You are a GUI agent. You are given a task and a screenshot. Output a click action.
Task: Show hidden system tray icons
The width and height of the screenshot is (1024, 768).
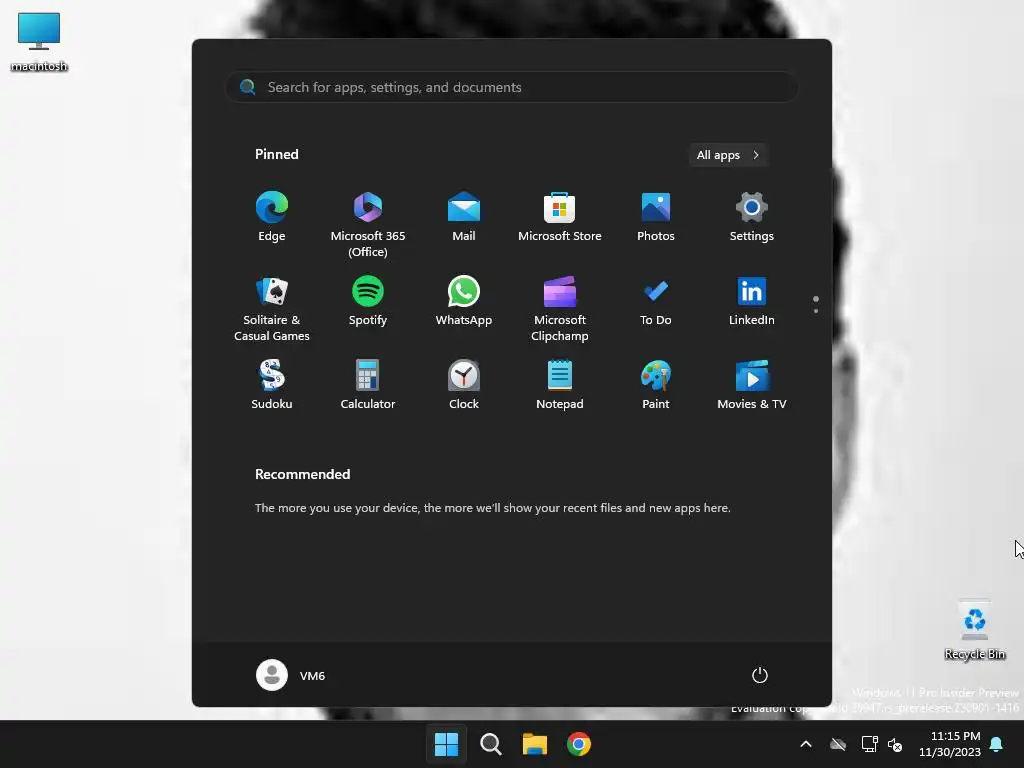806,744
